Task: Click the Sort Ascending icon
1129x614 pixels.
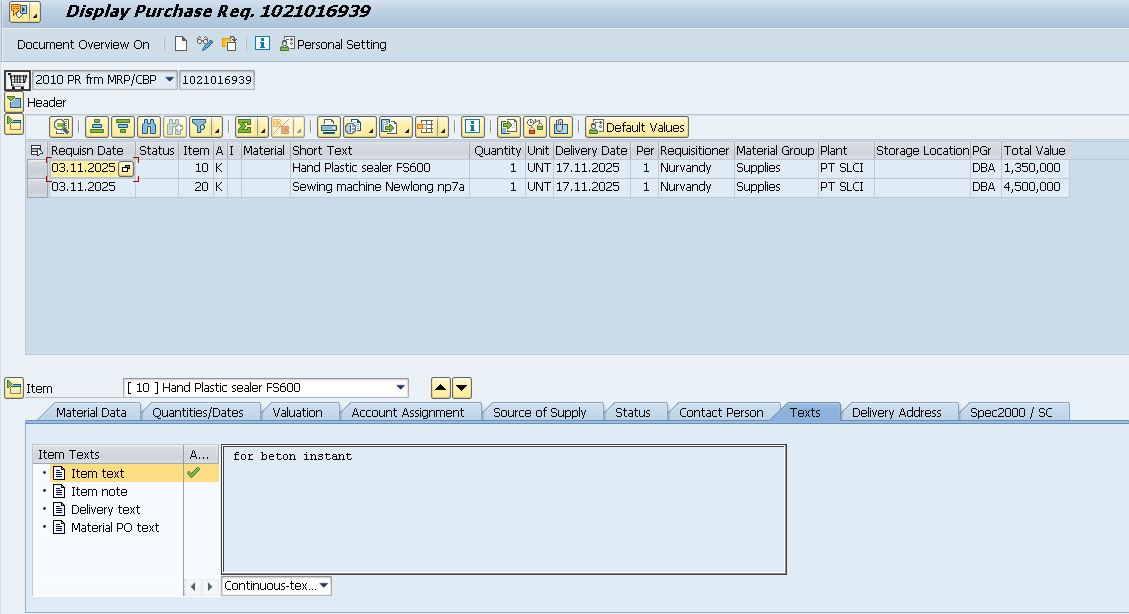Action: coord(96,127)
